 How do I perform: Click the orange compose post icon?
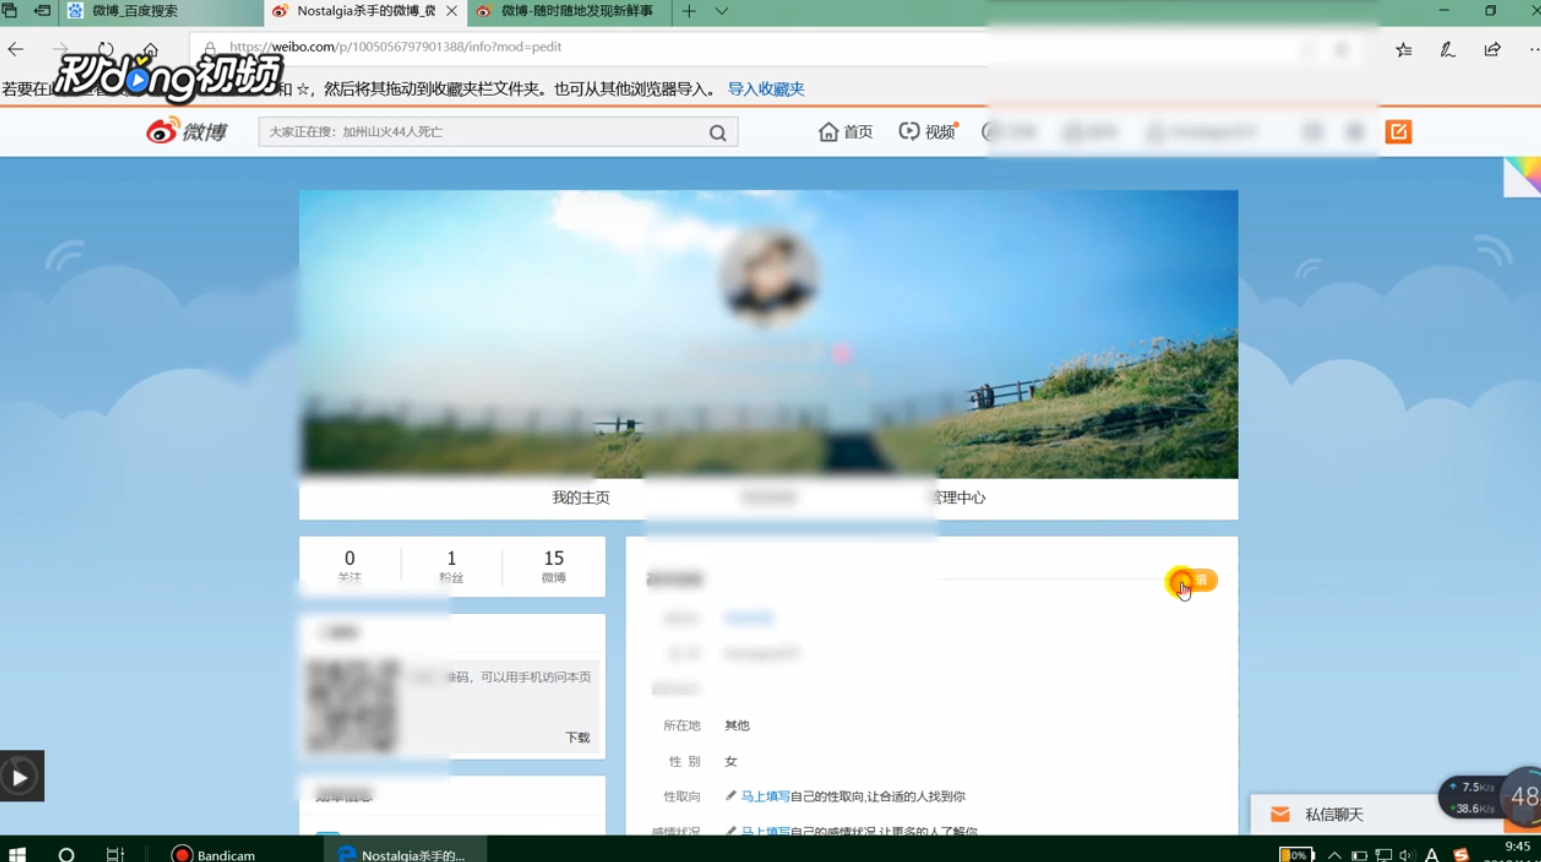[1398, 132]
